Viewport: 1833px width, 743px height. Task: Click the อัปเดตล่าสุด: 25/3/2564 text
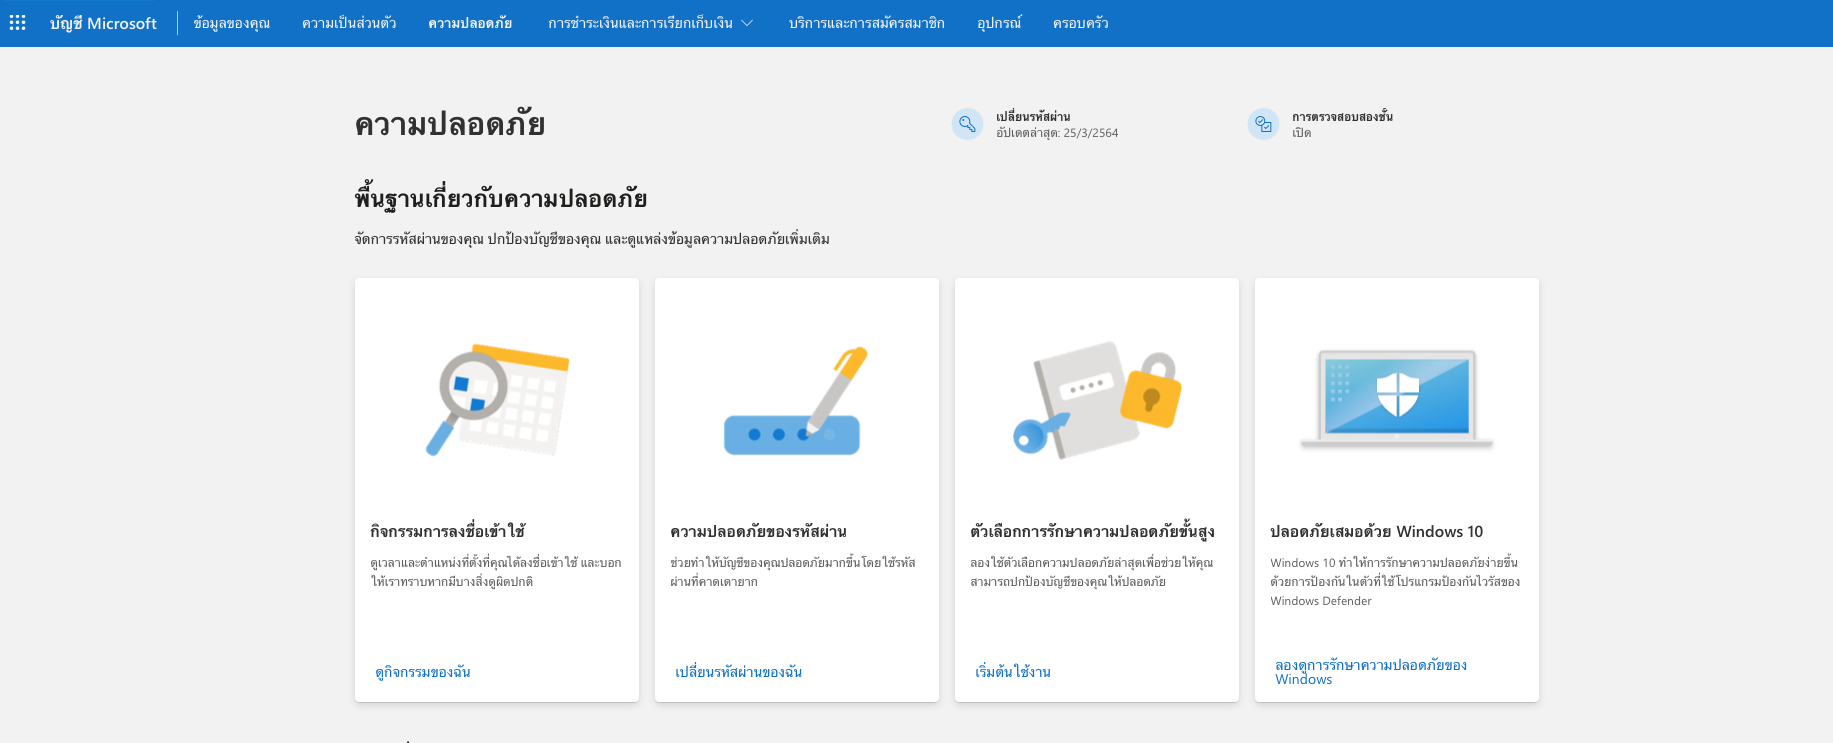pyautogui.click(x=1057, y=133)
